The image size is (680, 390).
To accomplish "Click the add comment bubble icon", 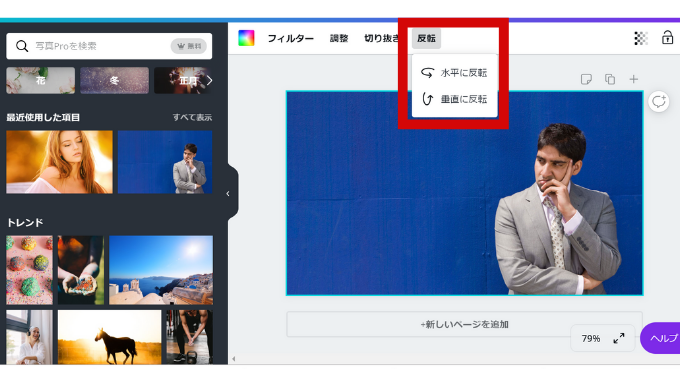I will coord(658,102).
